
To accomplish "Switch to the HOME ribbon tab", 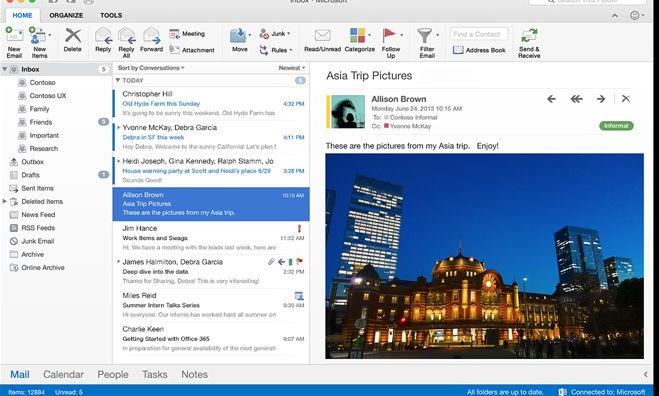I will 22,15.
